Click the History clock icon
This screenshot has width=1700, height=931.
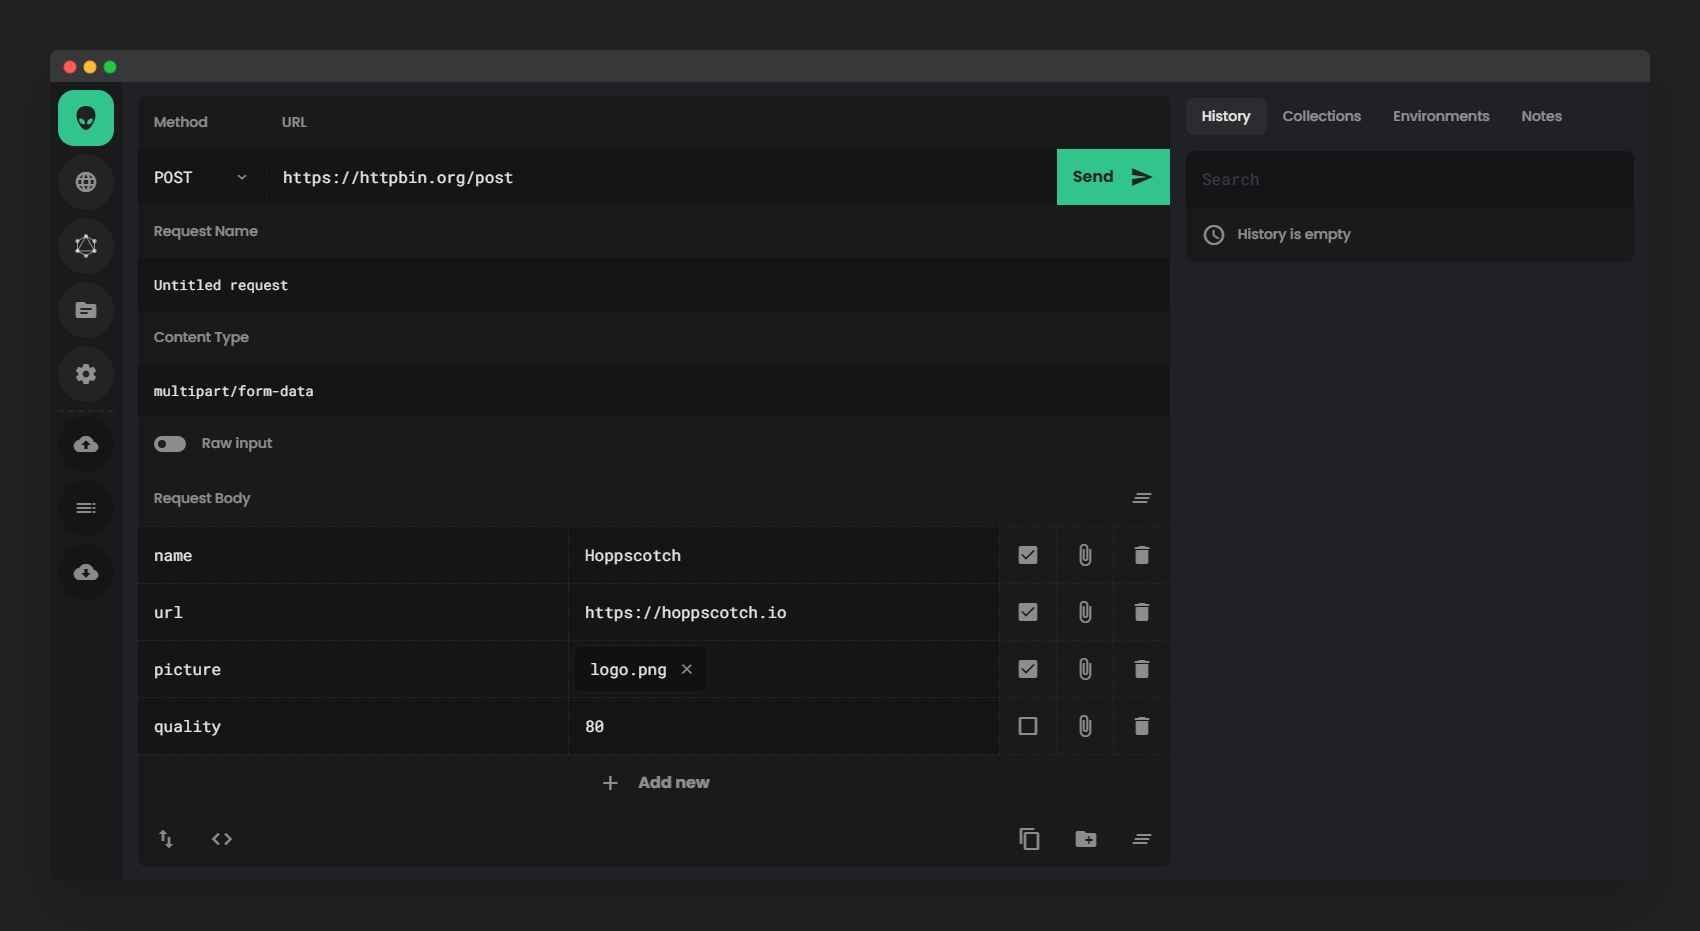coord(1214,235)
